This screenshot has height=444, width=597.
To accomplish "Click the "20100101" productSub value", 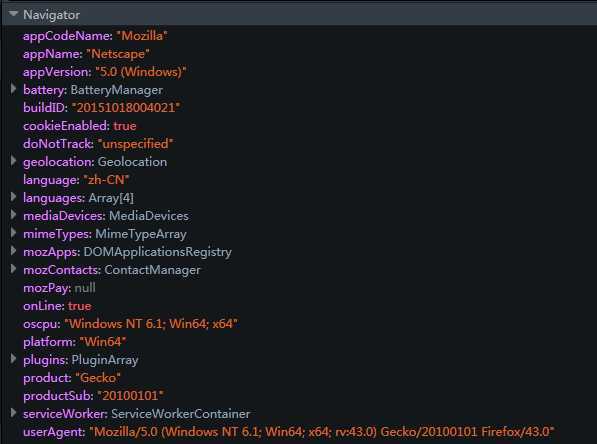I will [131, 396].
